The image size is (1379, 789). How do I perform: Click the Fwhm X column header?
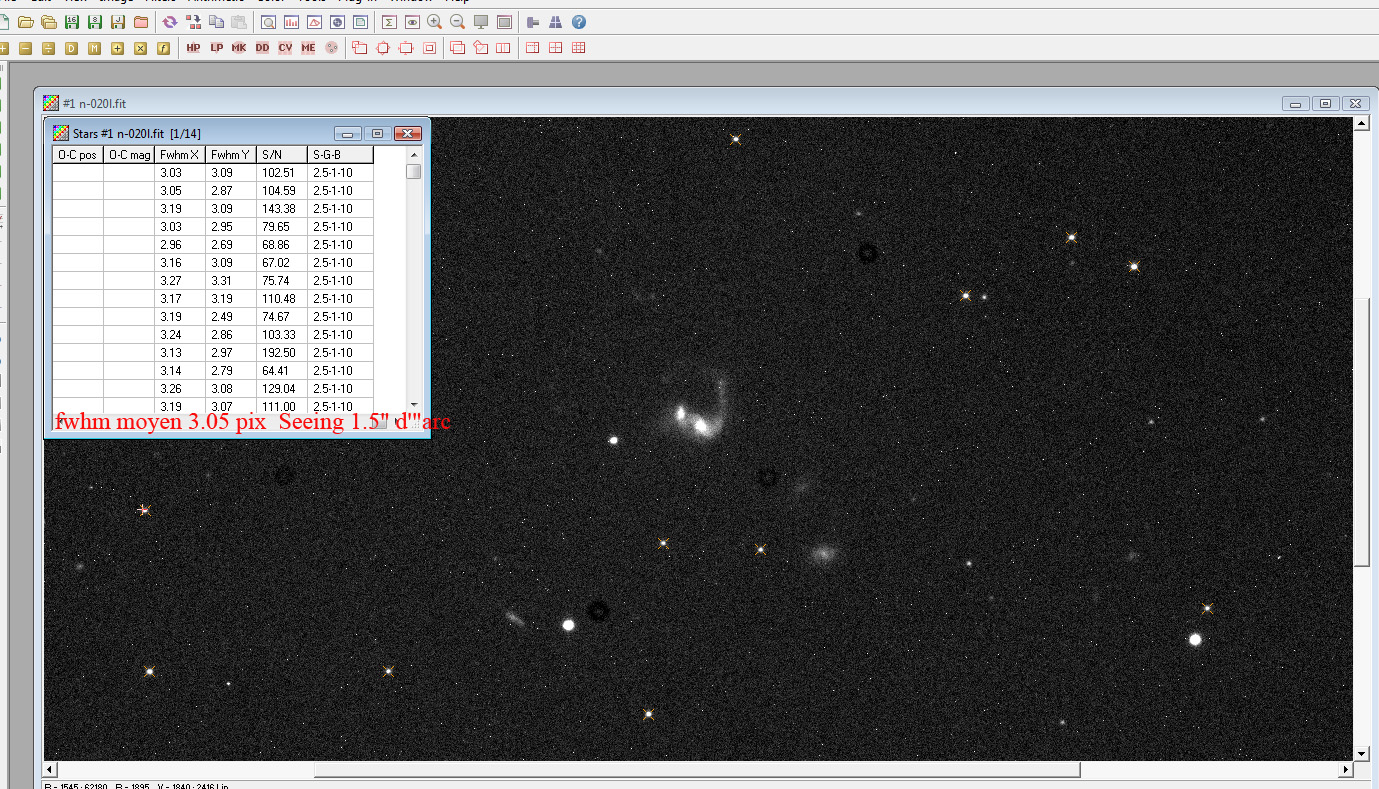(x=181, y=155)
